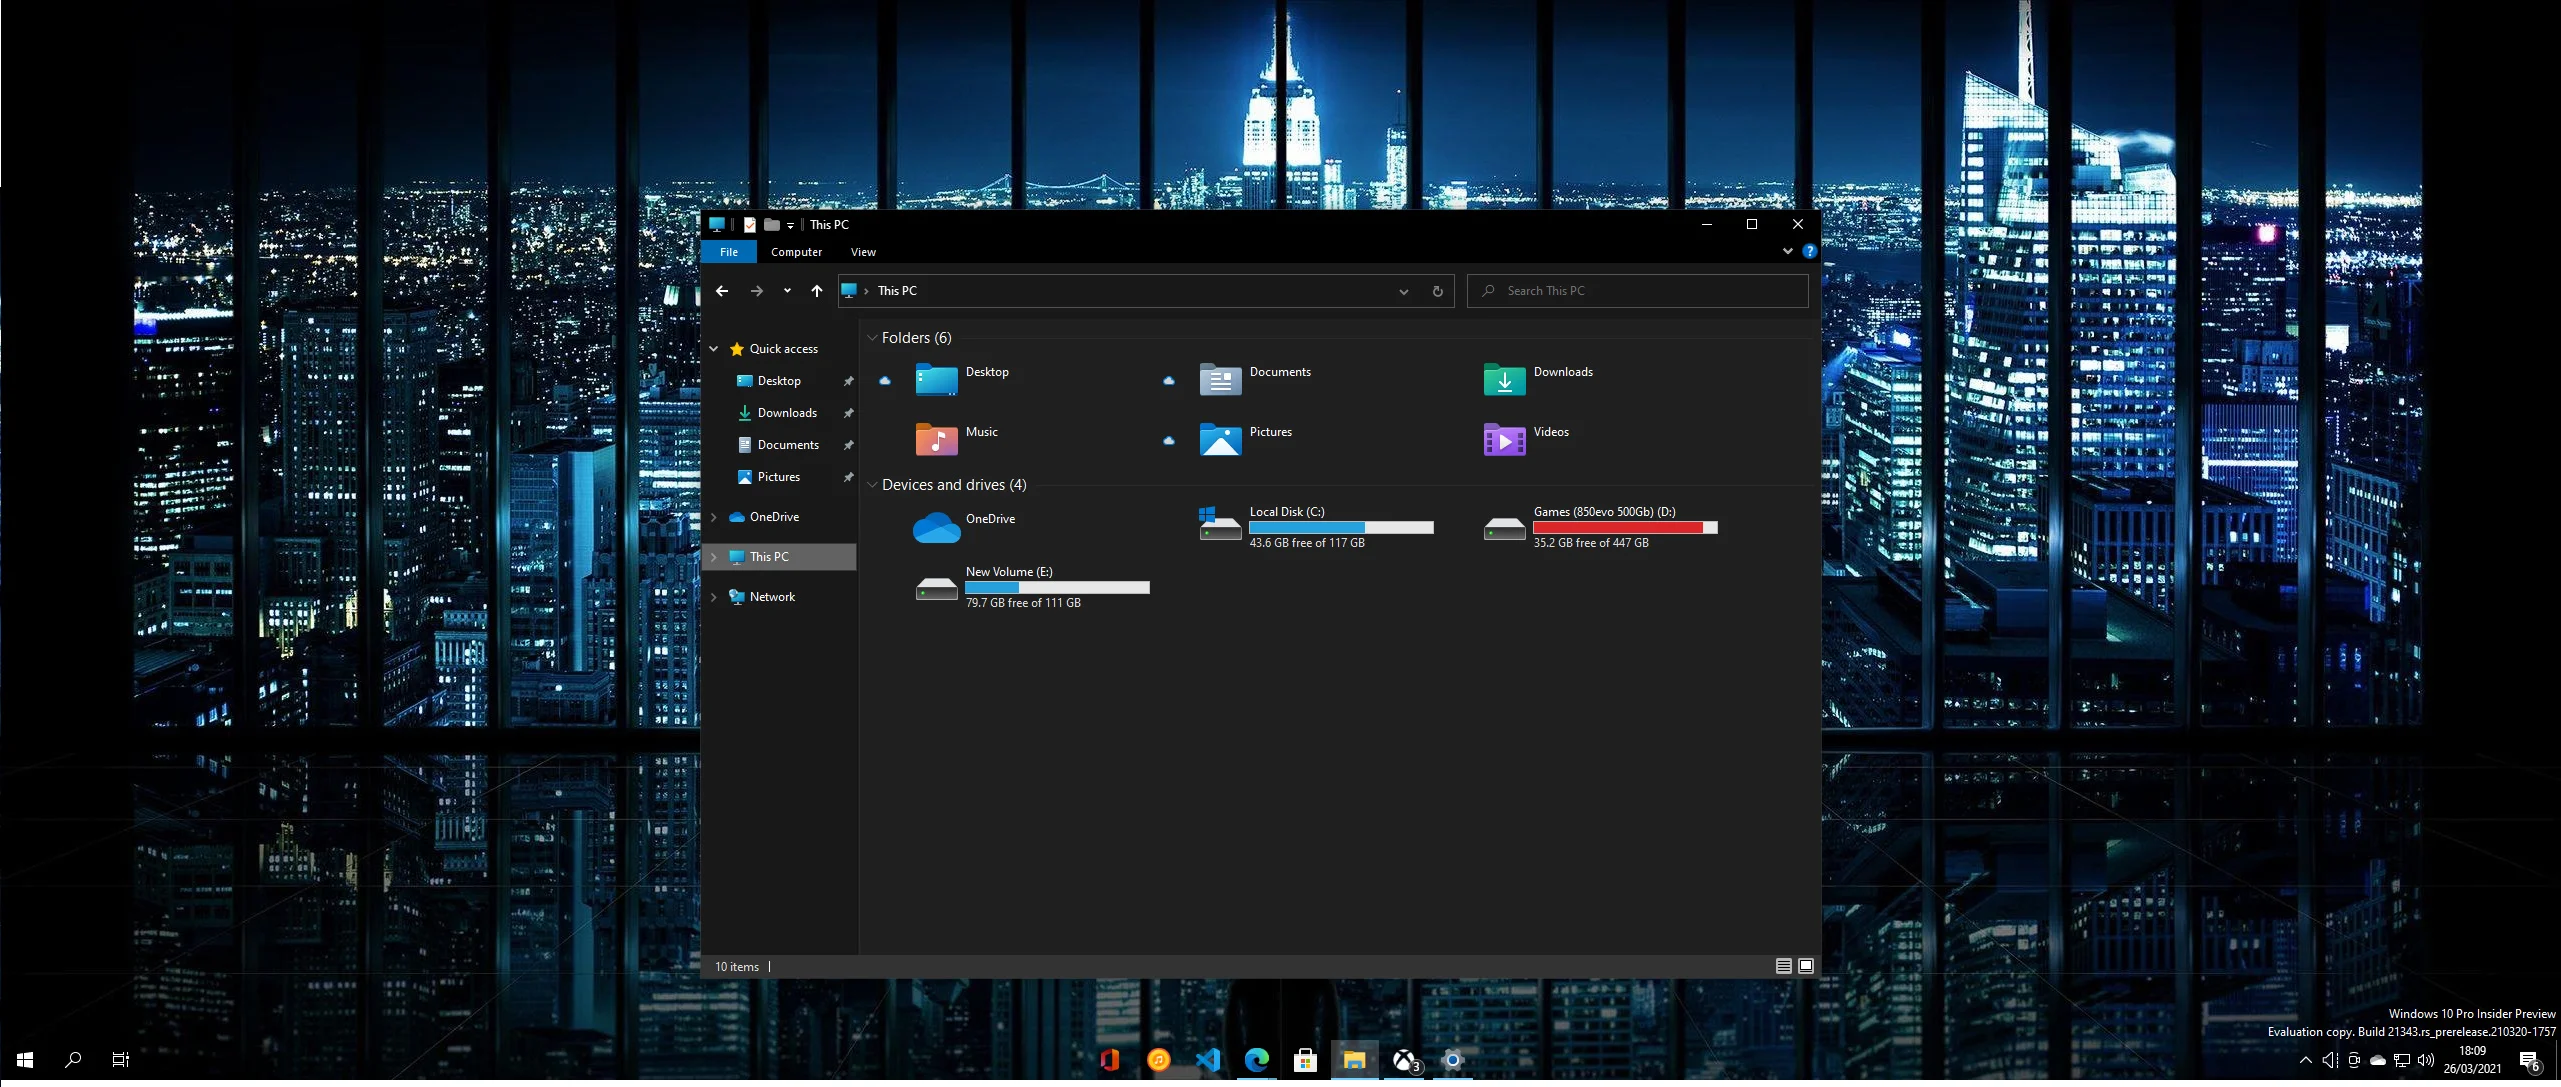Collapse the Devices and drives (4) group
Viewport: 2561px width, 1087px height.
tap(872, 485)
